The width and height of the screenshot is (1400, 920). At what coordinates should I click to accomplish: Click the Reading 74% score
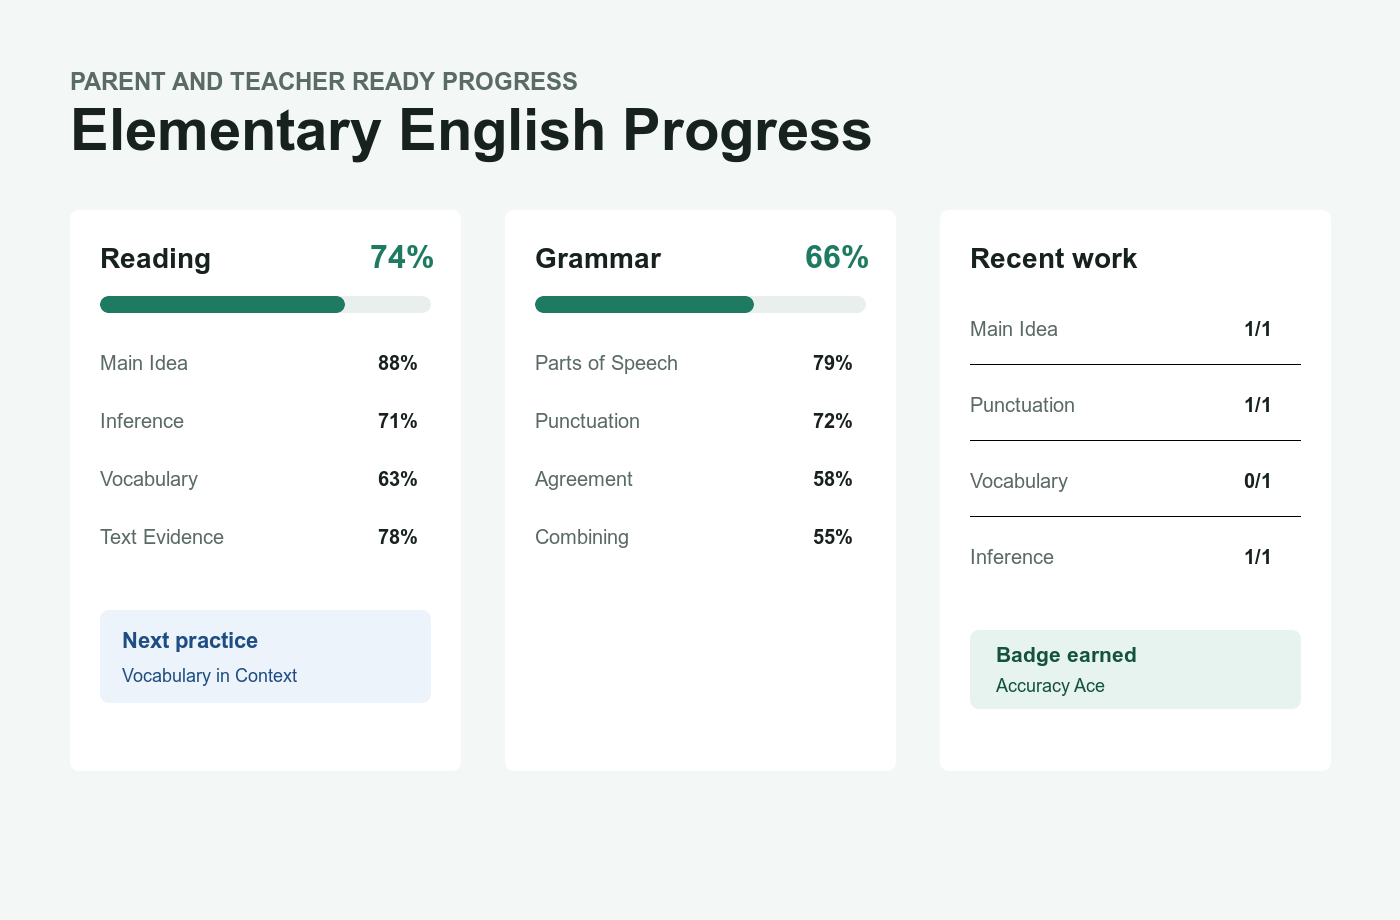click(x=402, y=257)
